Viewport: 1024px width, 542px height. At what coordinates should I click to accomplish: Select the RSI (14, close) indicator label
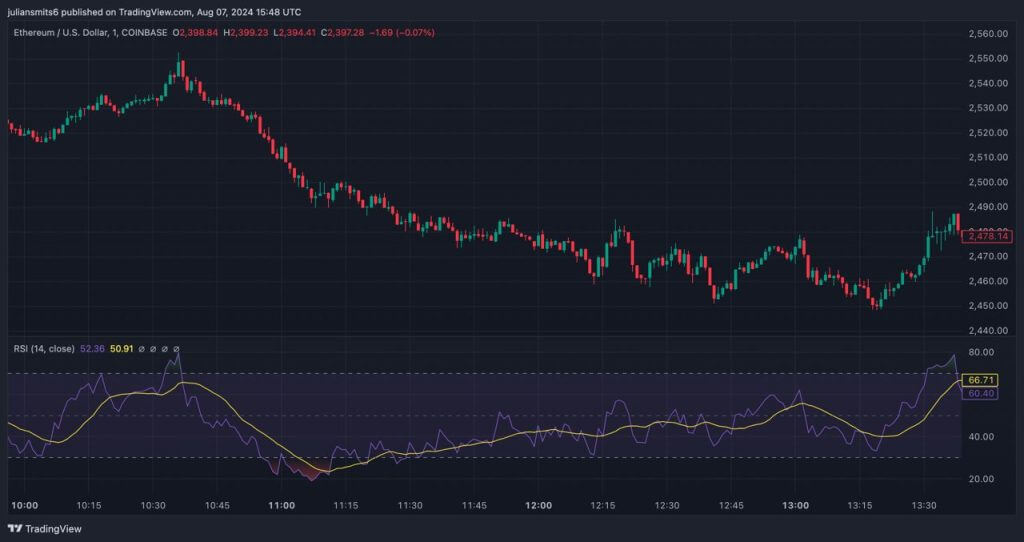[43, 348]
